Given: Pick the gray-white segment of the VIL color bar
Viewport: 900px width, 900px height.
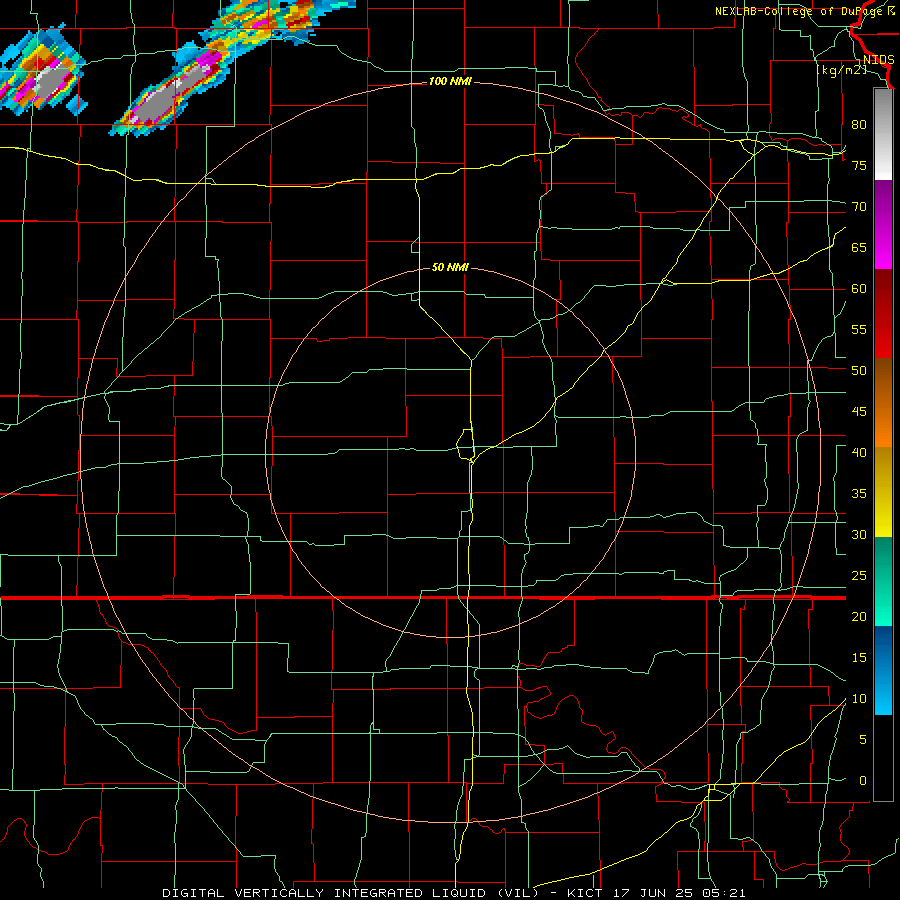Looking at the screenshot, I should [x=883, y=134].
